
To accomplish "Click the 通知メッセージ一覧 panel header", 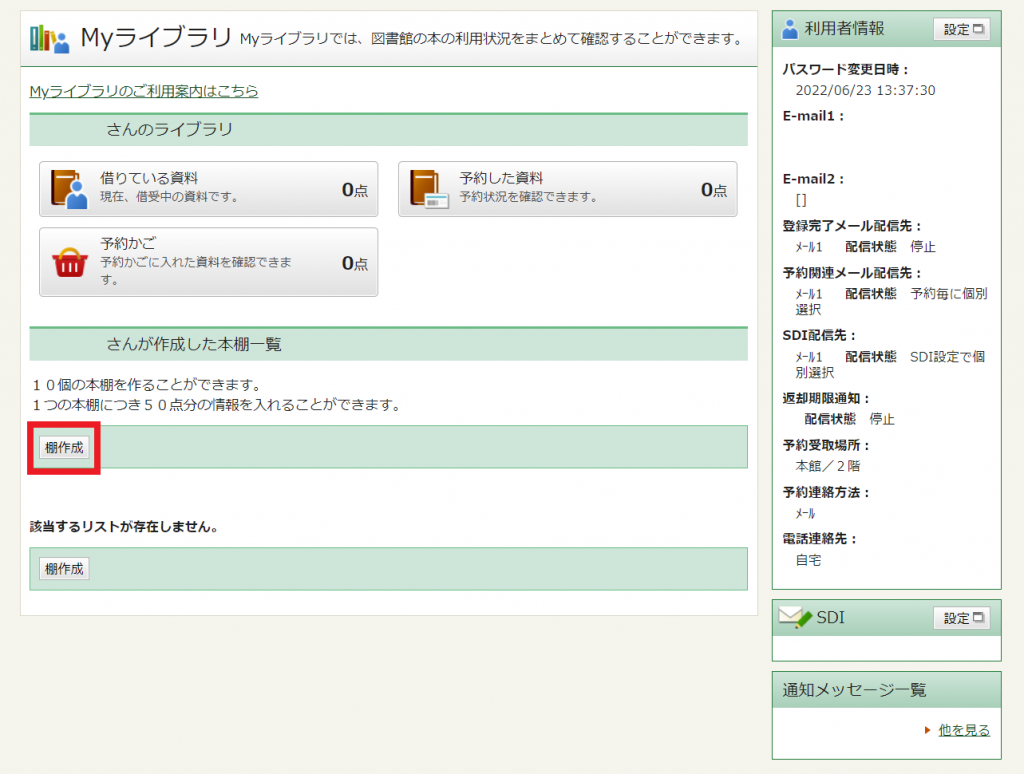I will pyautogui.click(x=854, y=690).
